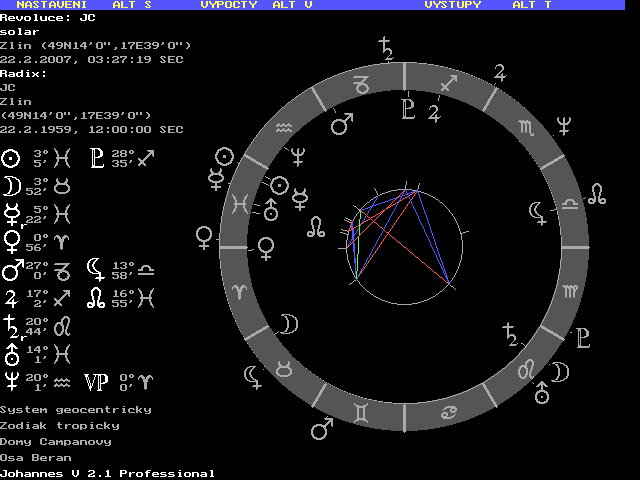Click the Lunar Node symbol outside the wheel's right edge
The height and width of the screenshot is (480, 640).
(x=597, y=195)
